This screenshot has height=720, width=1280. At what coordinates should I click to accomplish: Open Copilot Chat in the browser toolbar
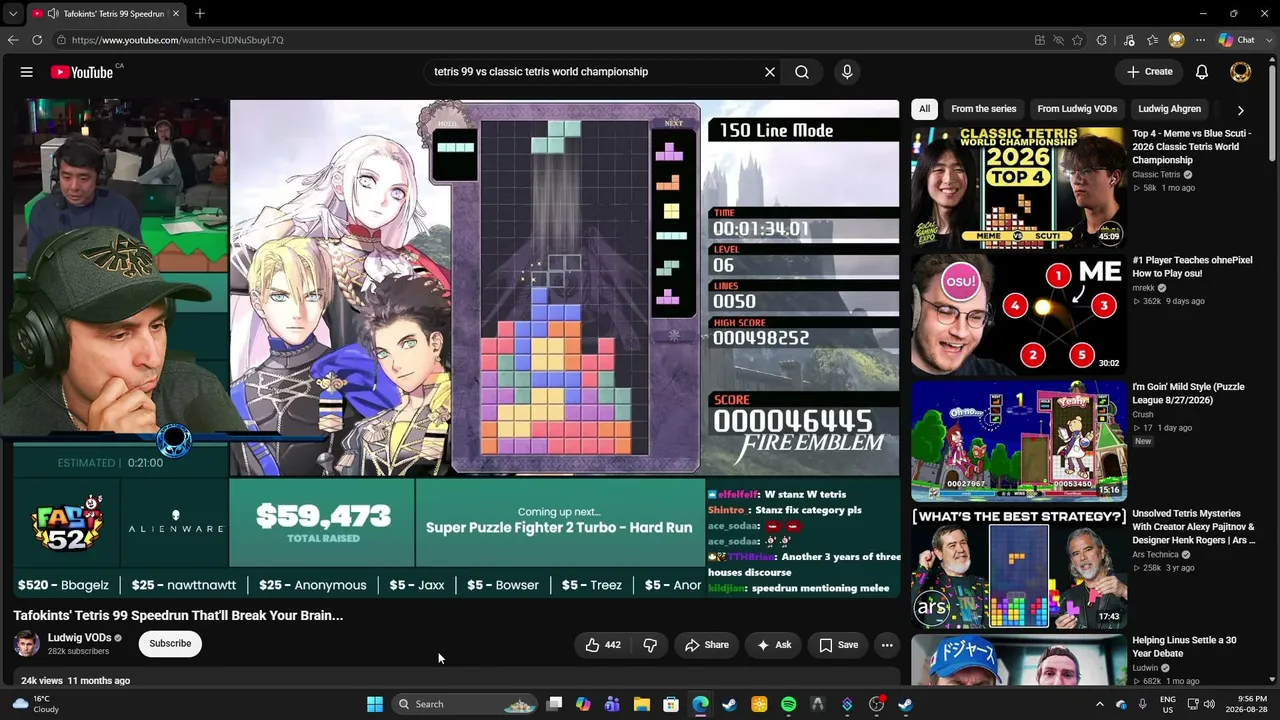(x=1237, y=40)
